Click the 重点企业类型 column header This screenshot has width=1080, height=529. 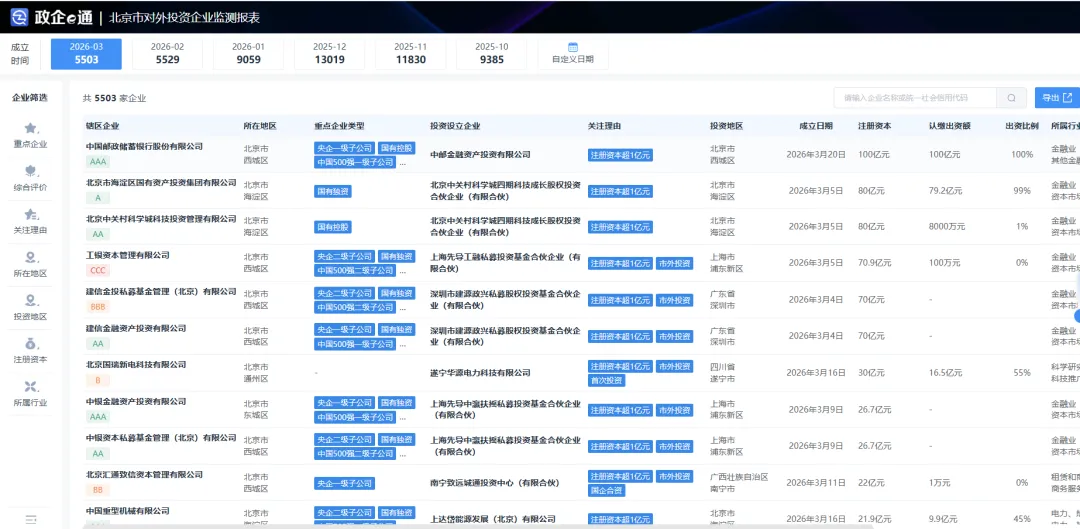pos(339,126)
